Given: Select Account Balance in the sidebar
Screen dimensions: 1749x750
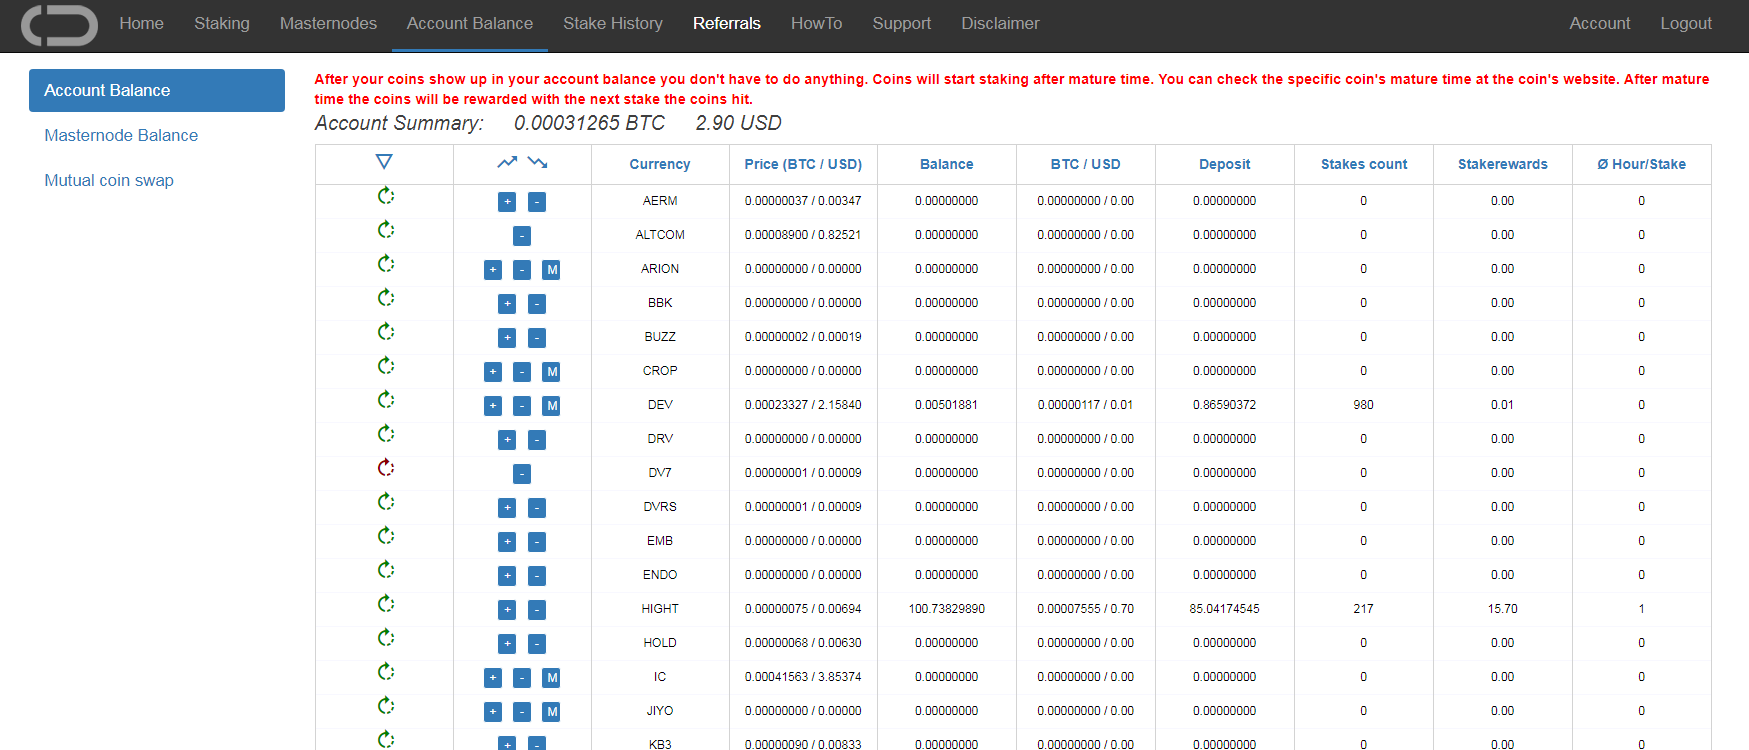Looking at the screenshot, I should [157, 90].
